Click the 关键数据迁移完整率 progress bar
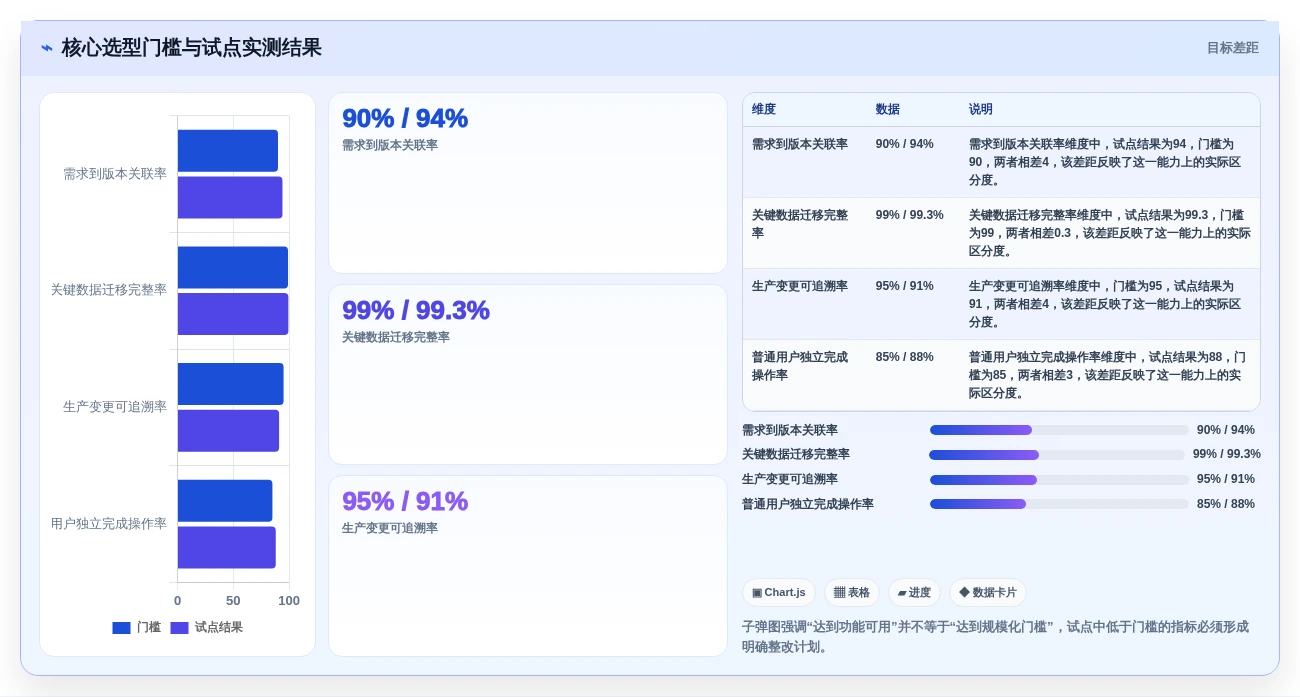 1057,455
